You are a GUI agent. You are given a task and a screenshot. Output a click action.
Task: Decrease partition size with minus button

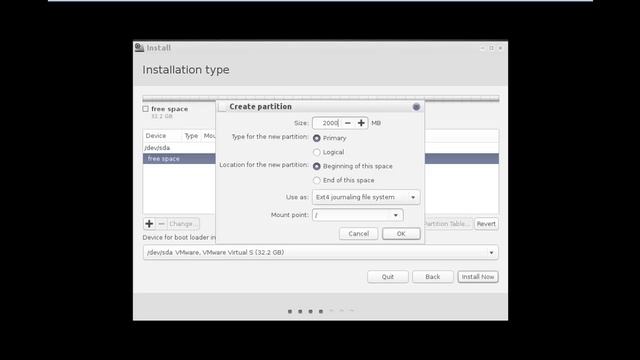(348, 123)
